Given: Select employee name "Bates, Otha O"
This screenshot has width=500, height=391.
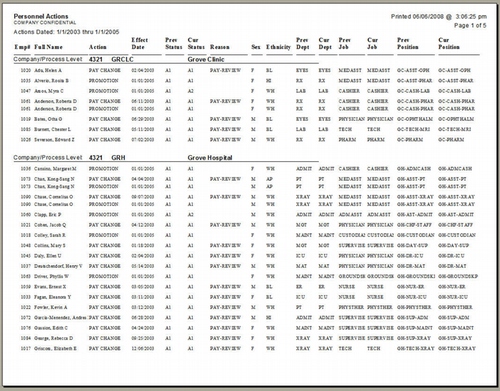Looking at the screenshot, I should click(x=48, y=119).
